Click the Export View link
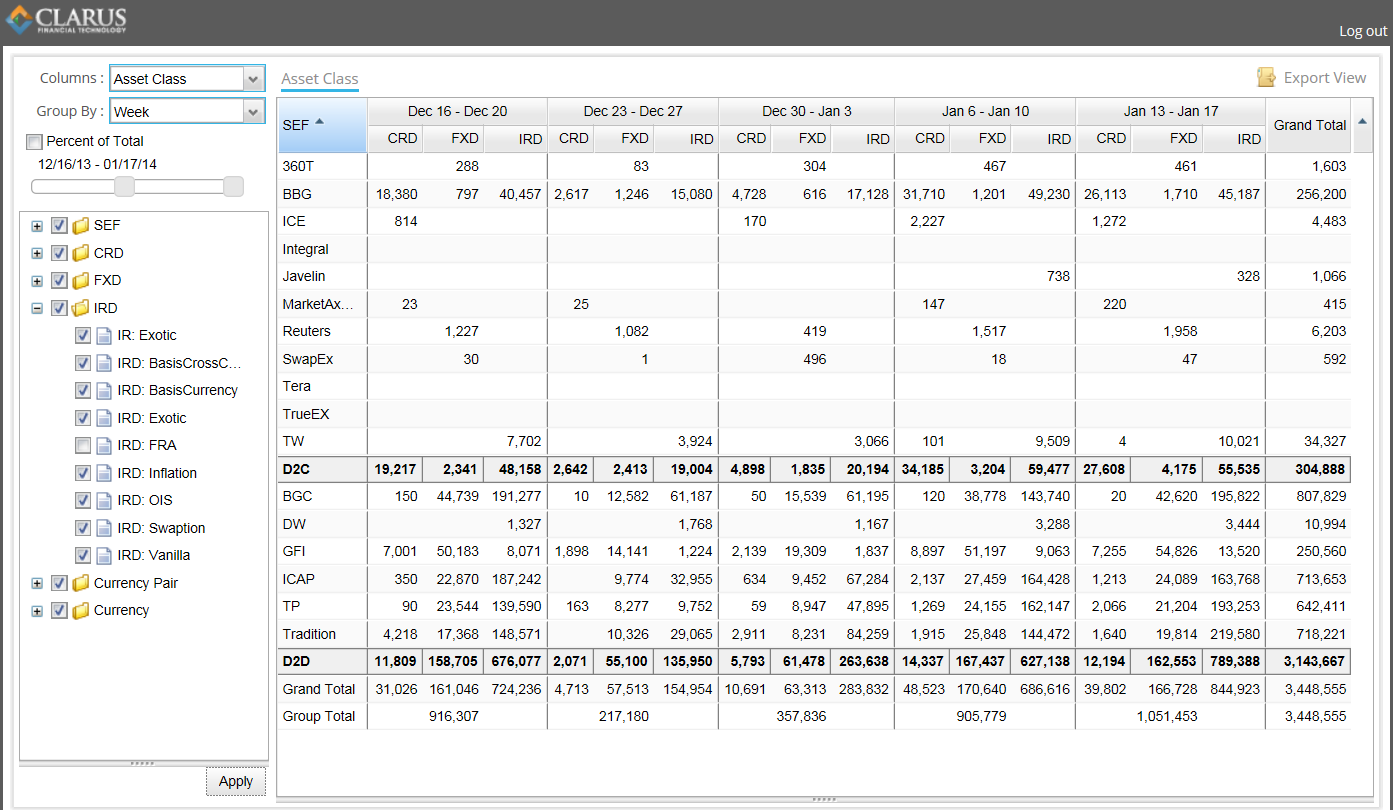 [x=1324, y=78]
